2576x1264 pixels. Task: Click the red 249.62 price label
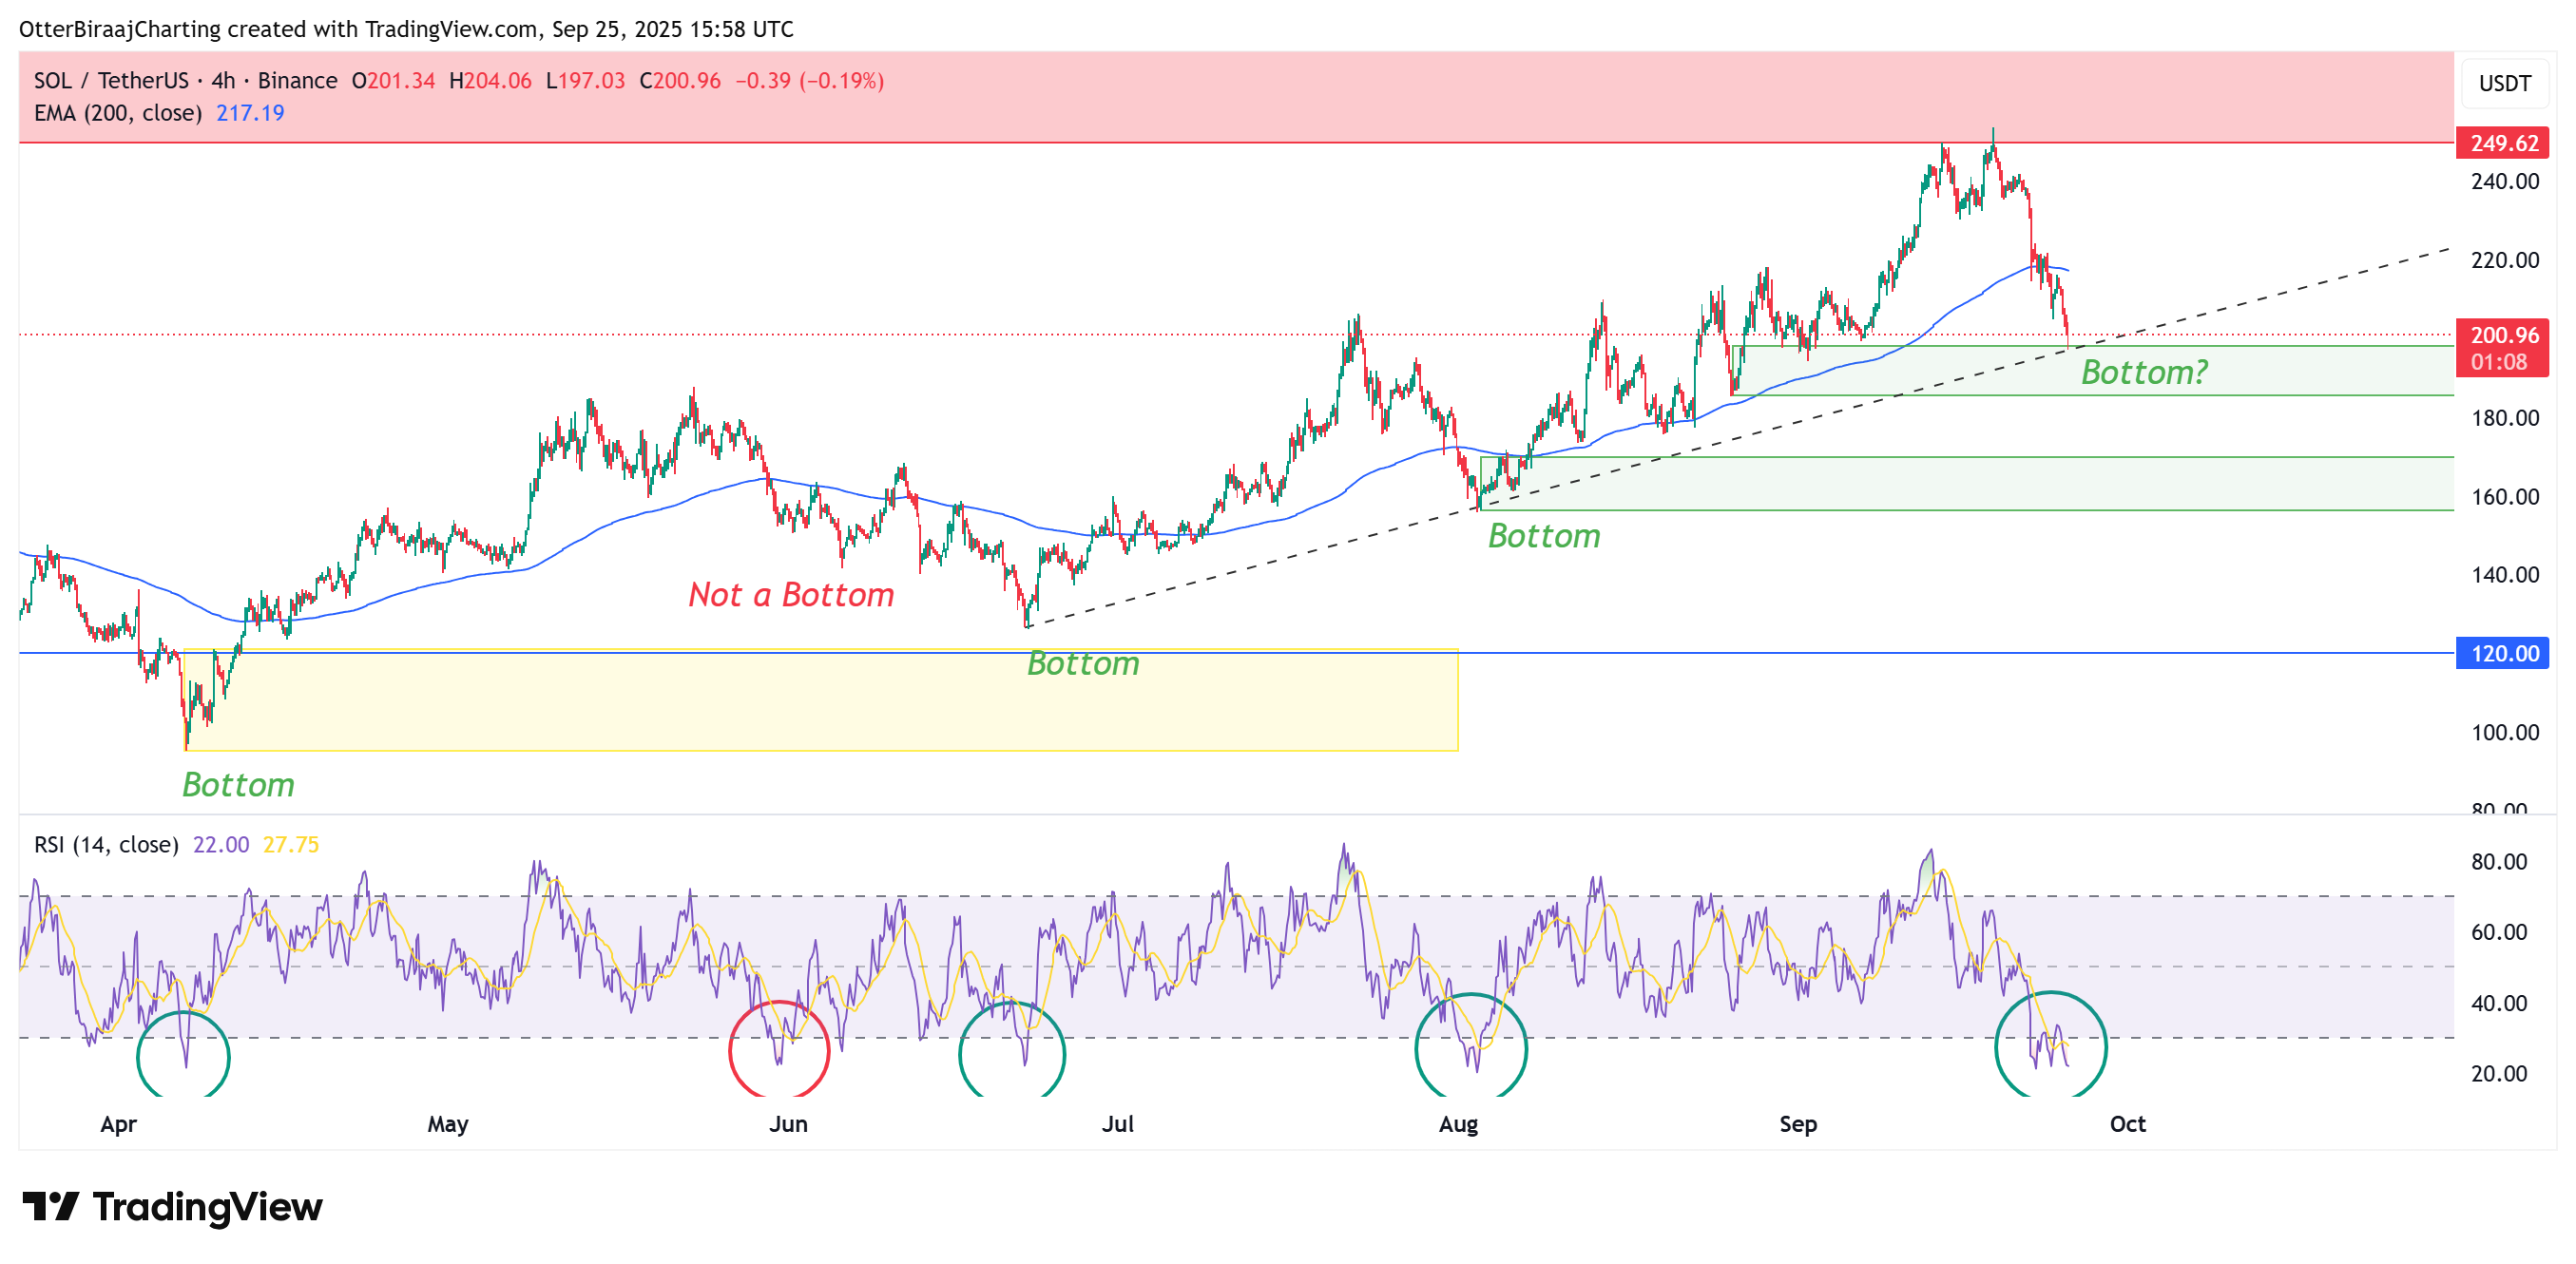2503,143
